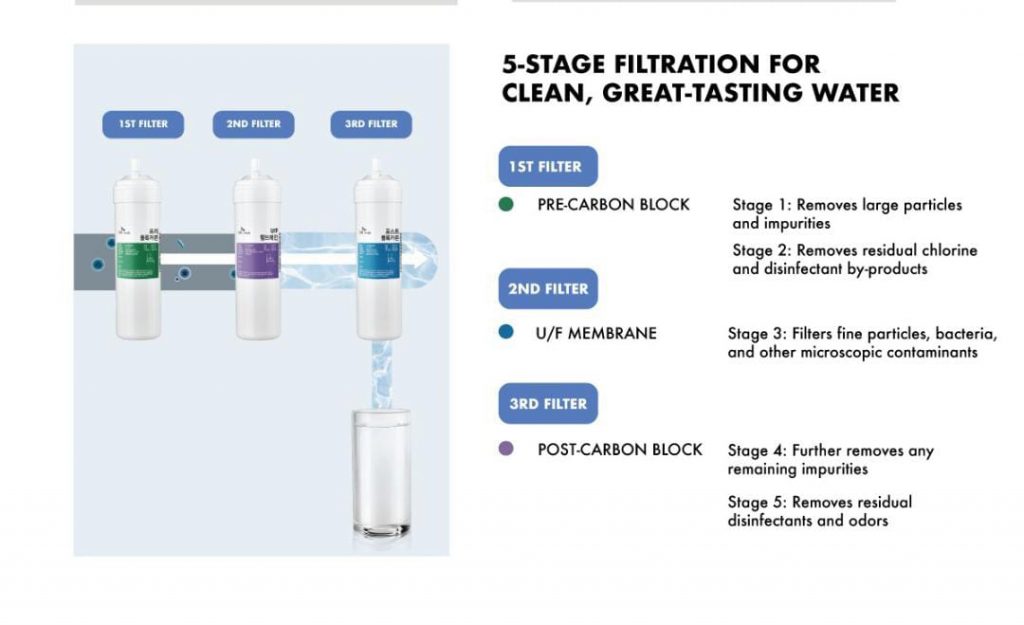Click the green Pre-Carbon Block dot
This screenshot has width=1024, height=625.
coord(505,204)
